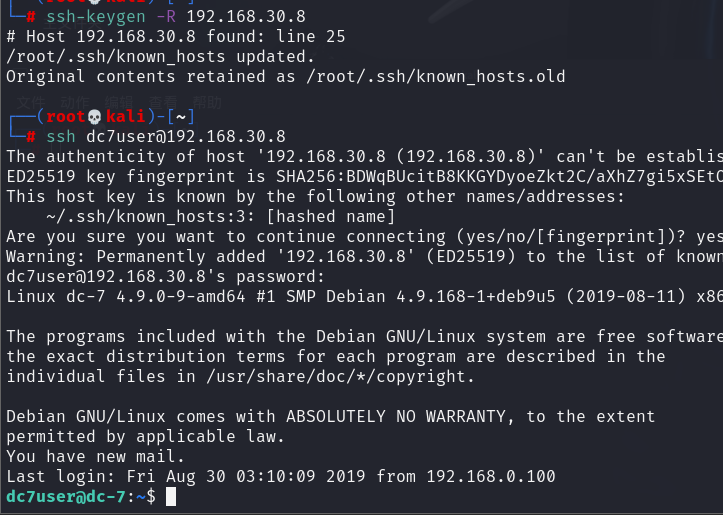
Task: Click the dc7user@192.168.30.8 argument of ssh
Action: [186, 136]
